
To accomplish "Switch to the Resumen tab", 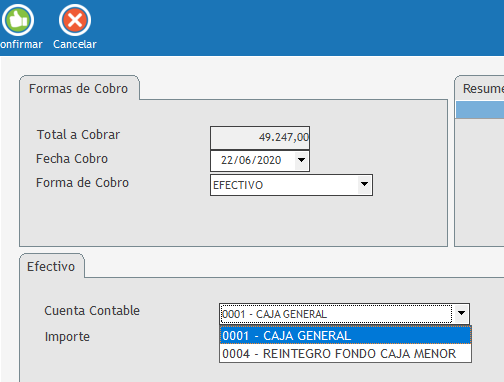I will 481,88.
